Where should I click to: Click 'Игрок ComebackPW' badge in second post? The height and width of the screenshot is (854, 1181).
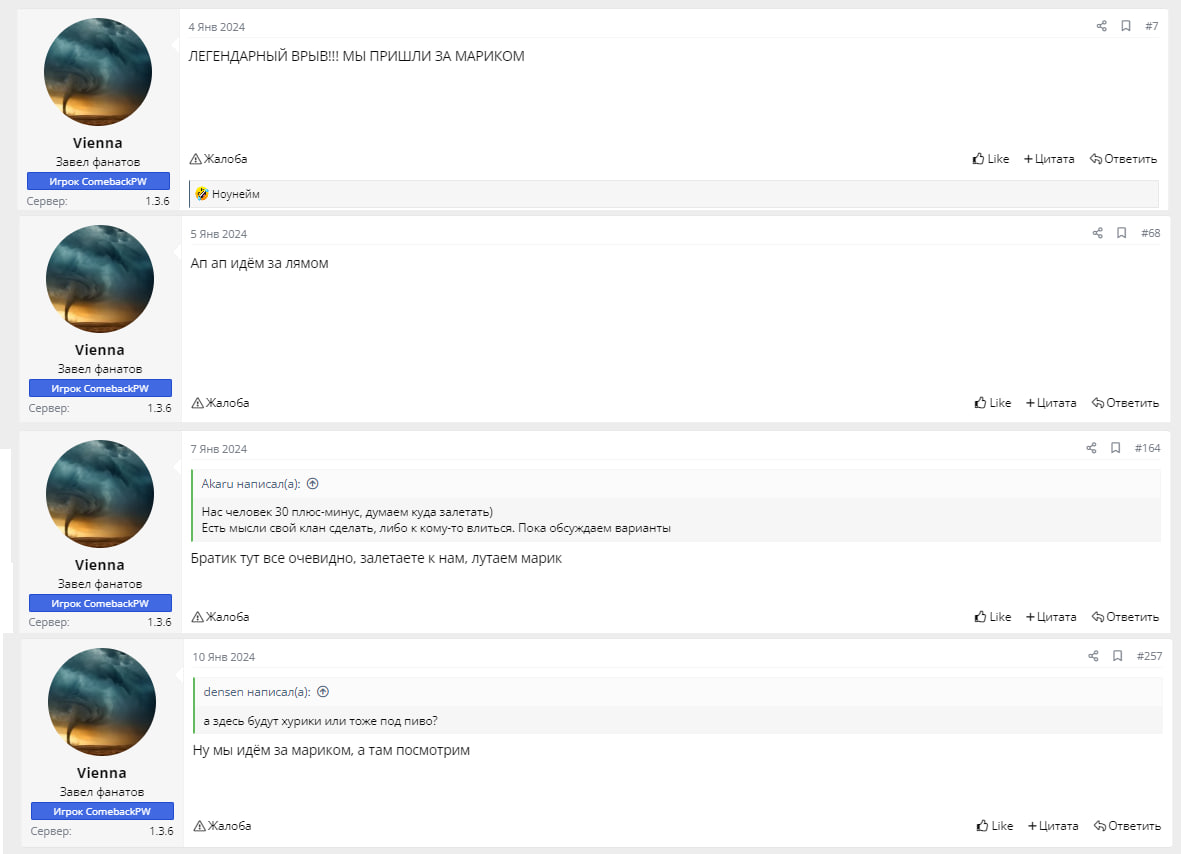(100, 388)
